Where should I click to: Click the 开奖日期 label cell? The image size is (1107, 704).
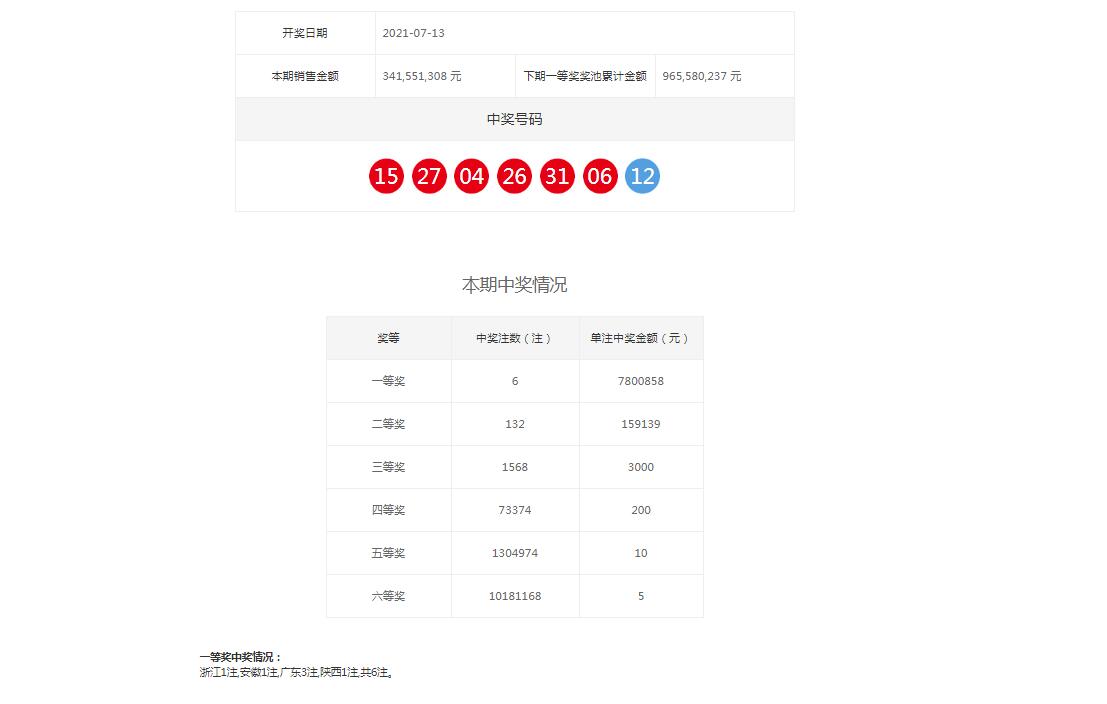[305, 33]
